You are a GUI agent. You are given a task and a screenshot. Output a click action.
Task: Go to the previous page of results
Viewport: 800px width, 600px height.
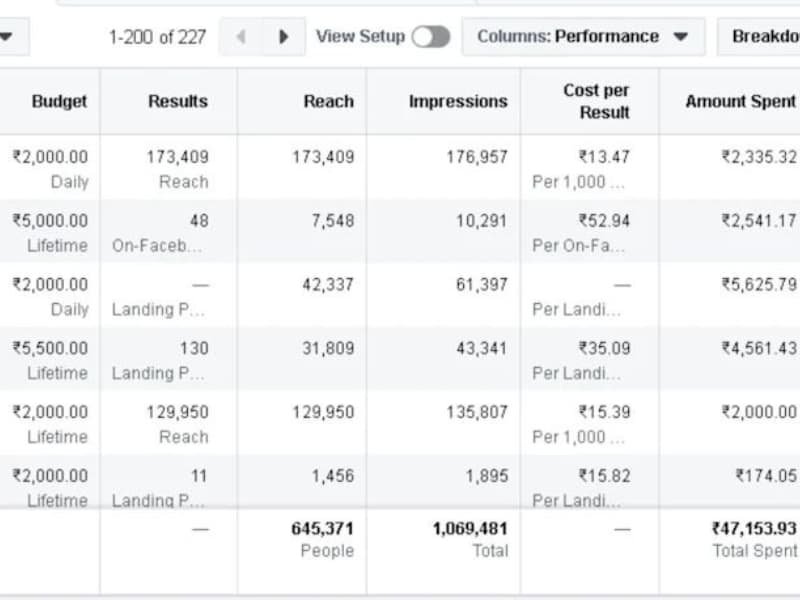pyautogui.click(x=240, y=37)
